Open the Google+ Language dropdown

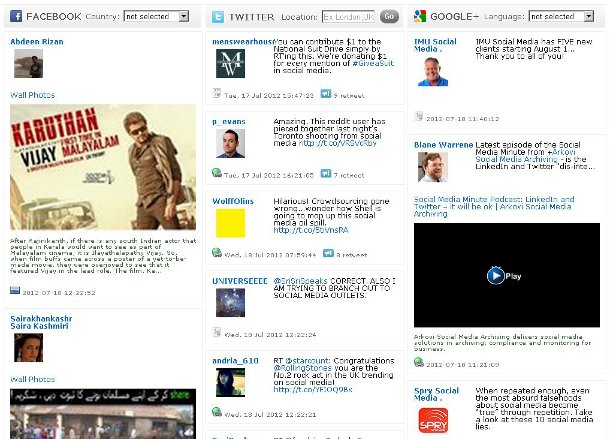click(x=561, y=16)
